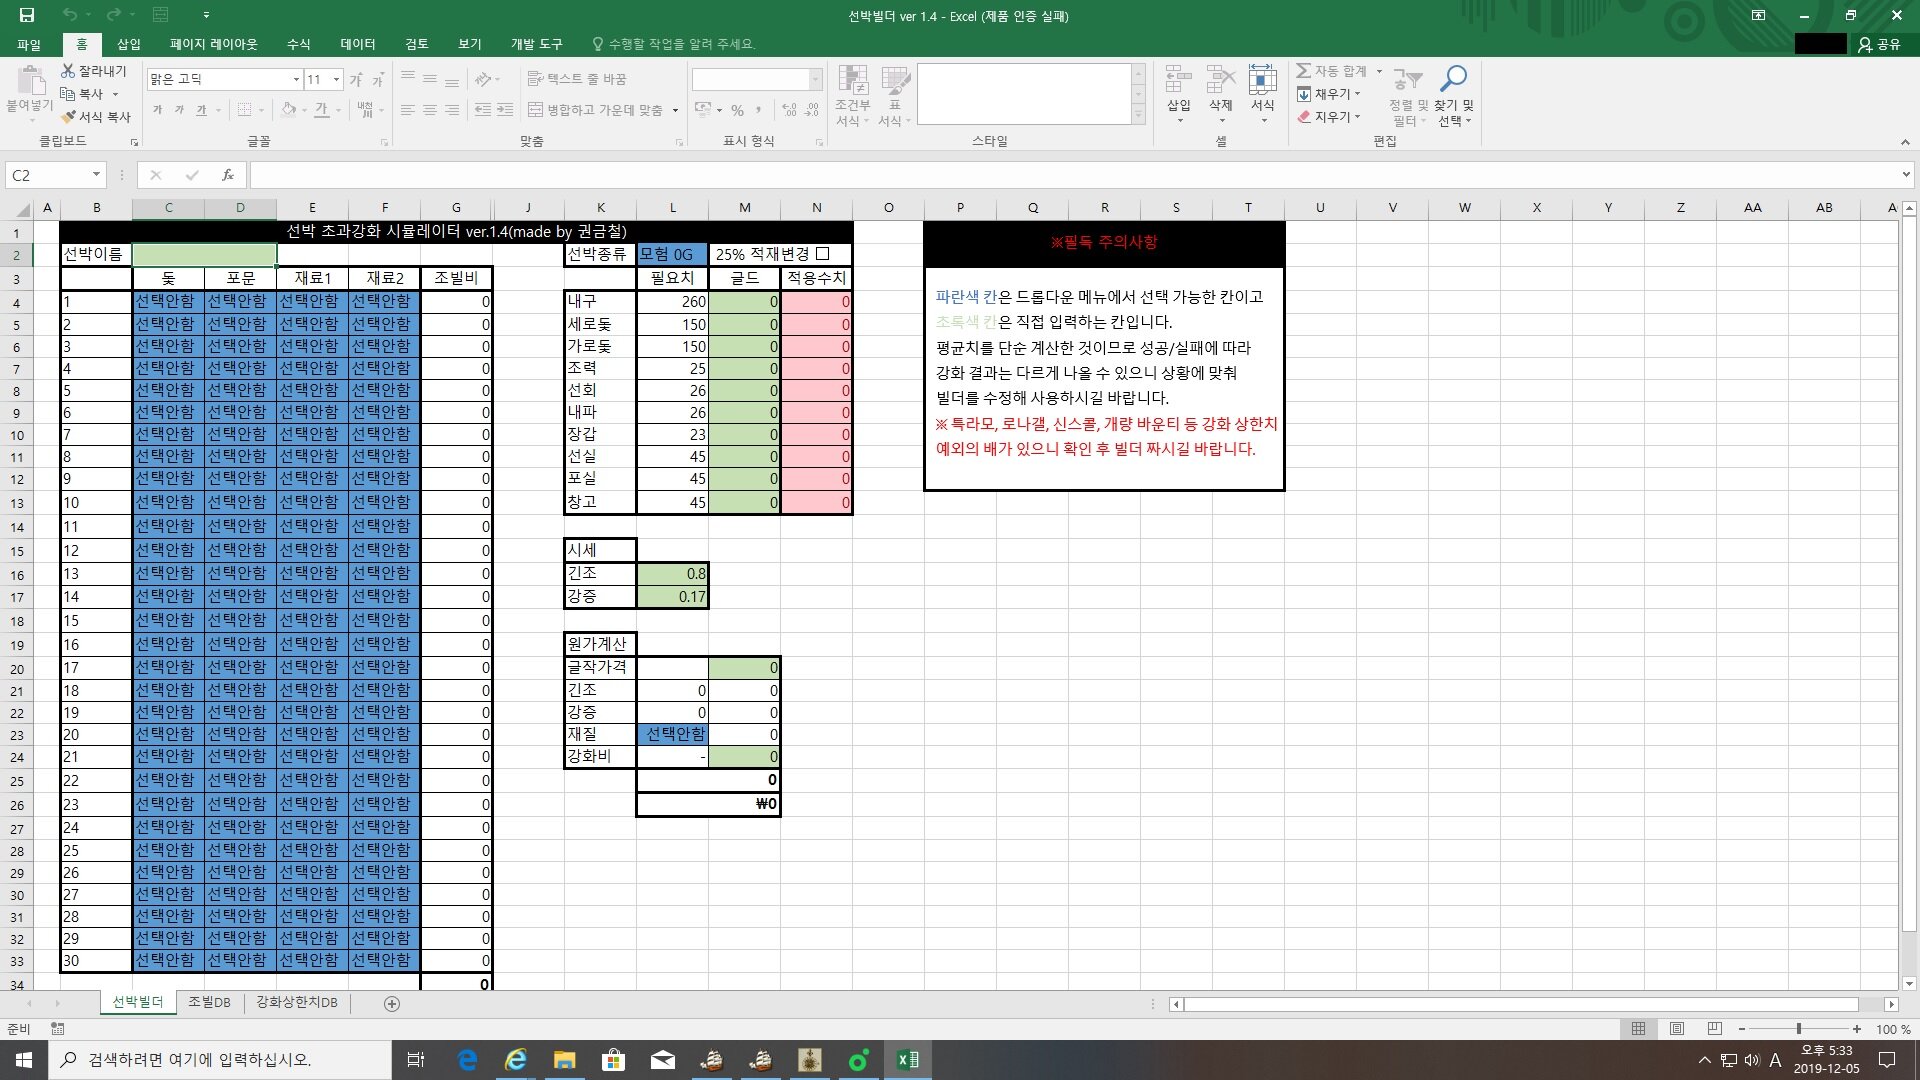Click the AutoSum (자동 합계) sigma icon
The image size is (1920, 1080).
[1304, 71]
